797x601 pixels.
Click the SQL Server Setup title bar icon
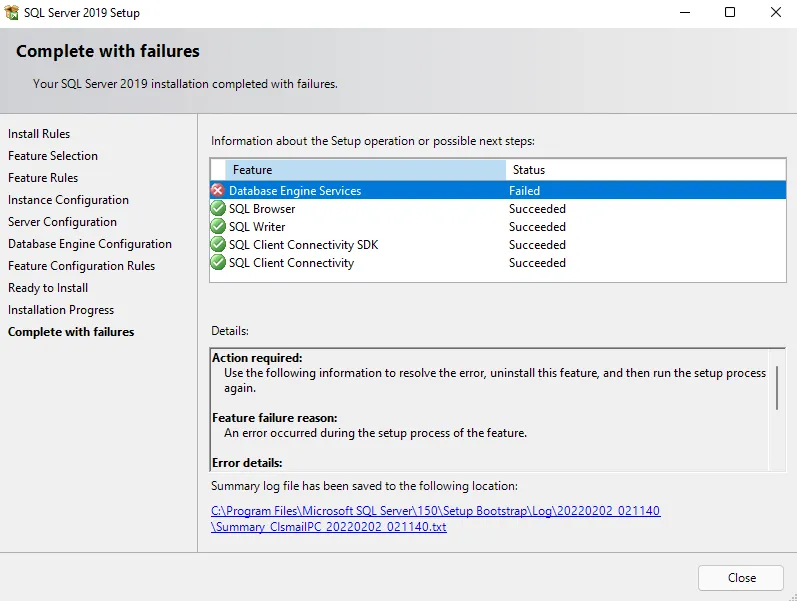click(13, 13)
